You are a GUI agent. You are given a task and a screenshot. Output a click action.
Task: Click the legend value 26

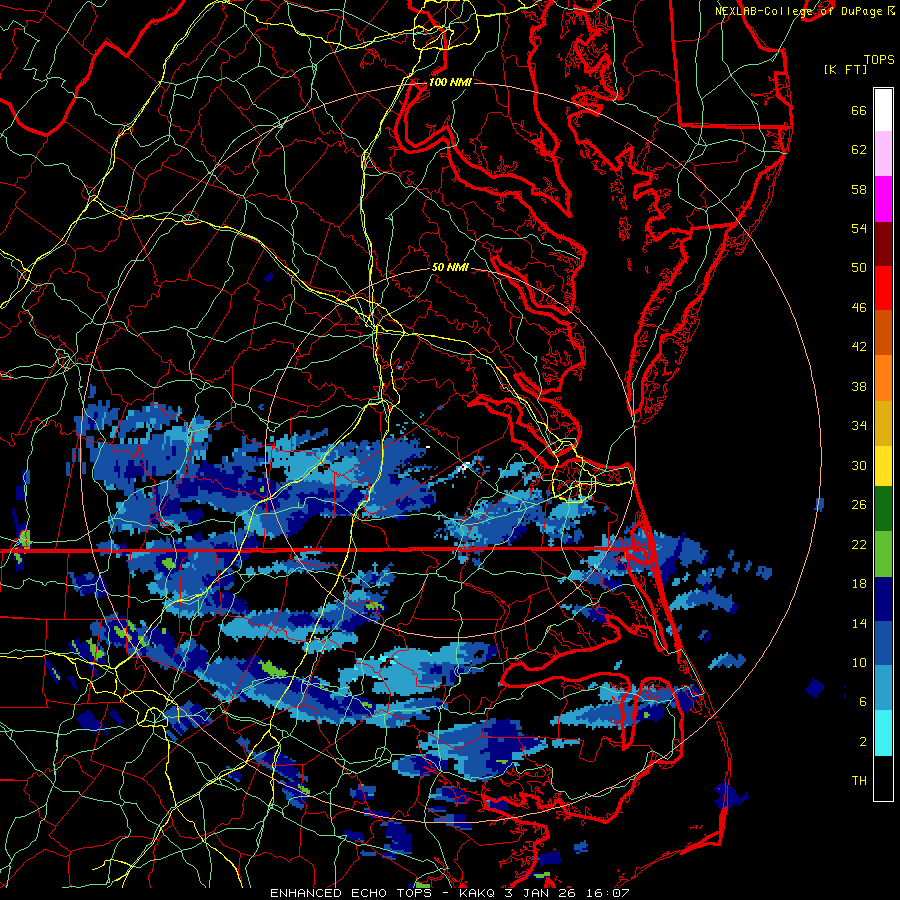859,505
